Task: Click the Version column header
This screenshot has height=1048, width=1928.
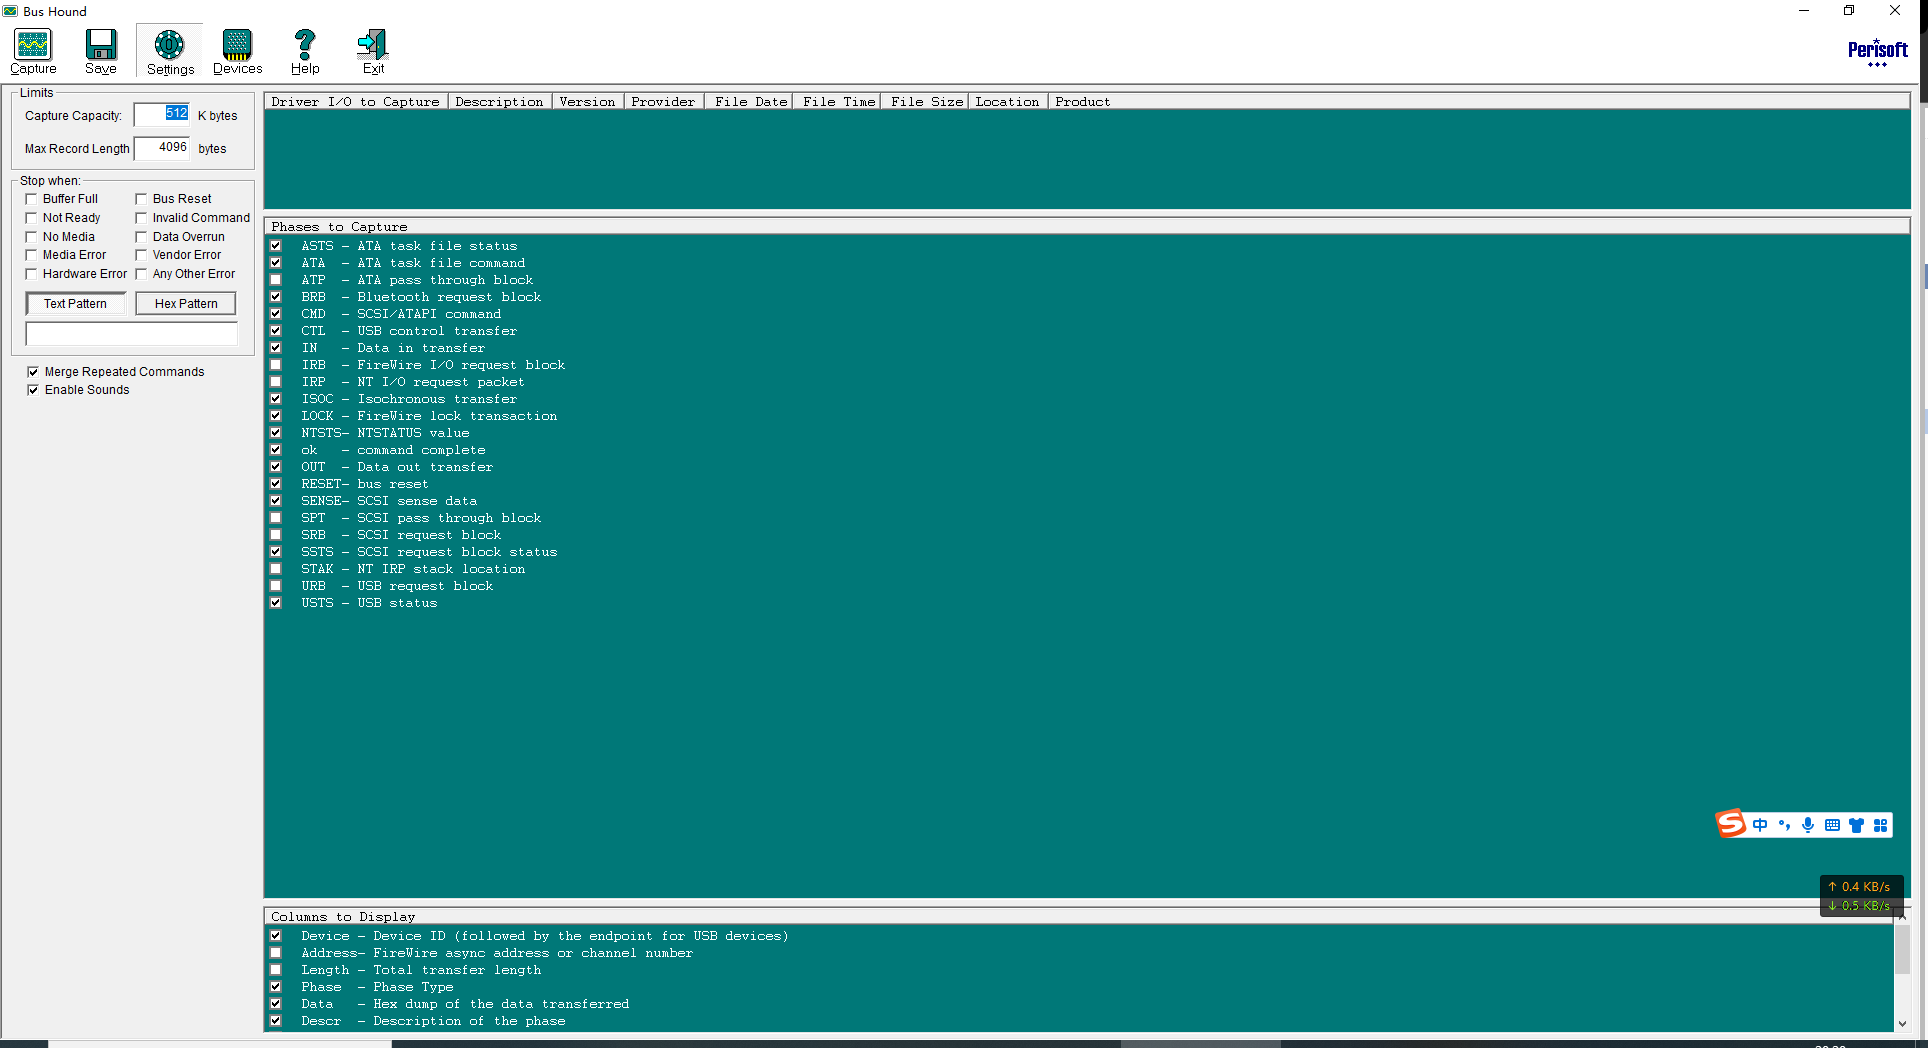Action: (587, 101)
